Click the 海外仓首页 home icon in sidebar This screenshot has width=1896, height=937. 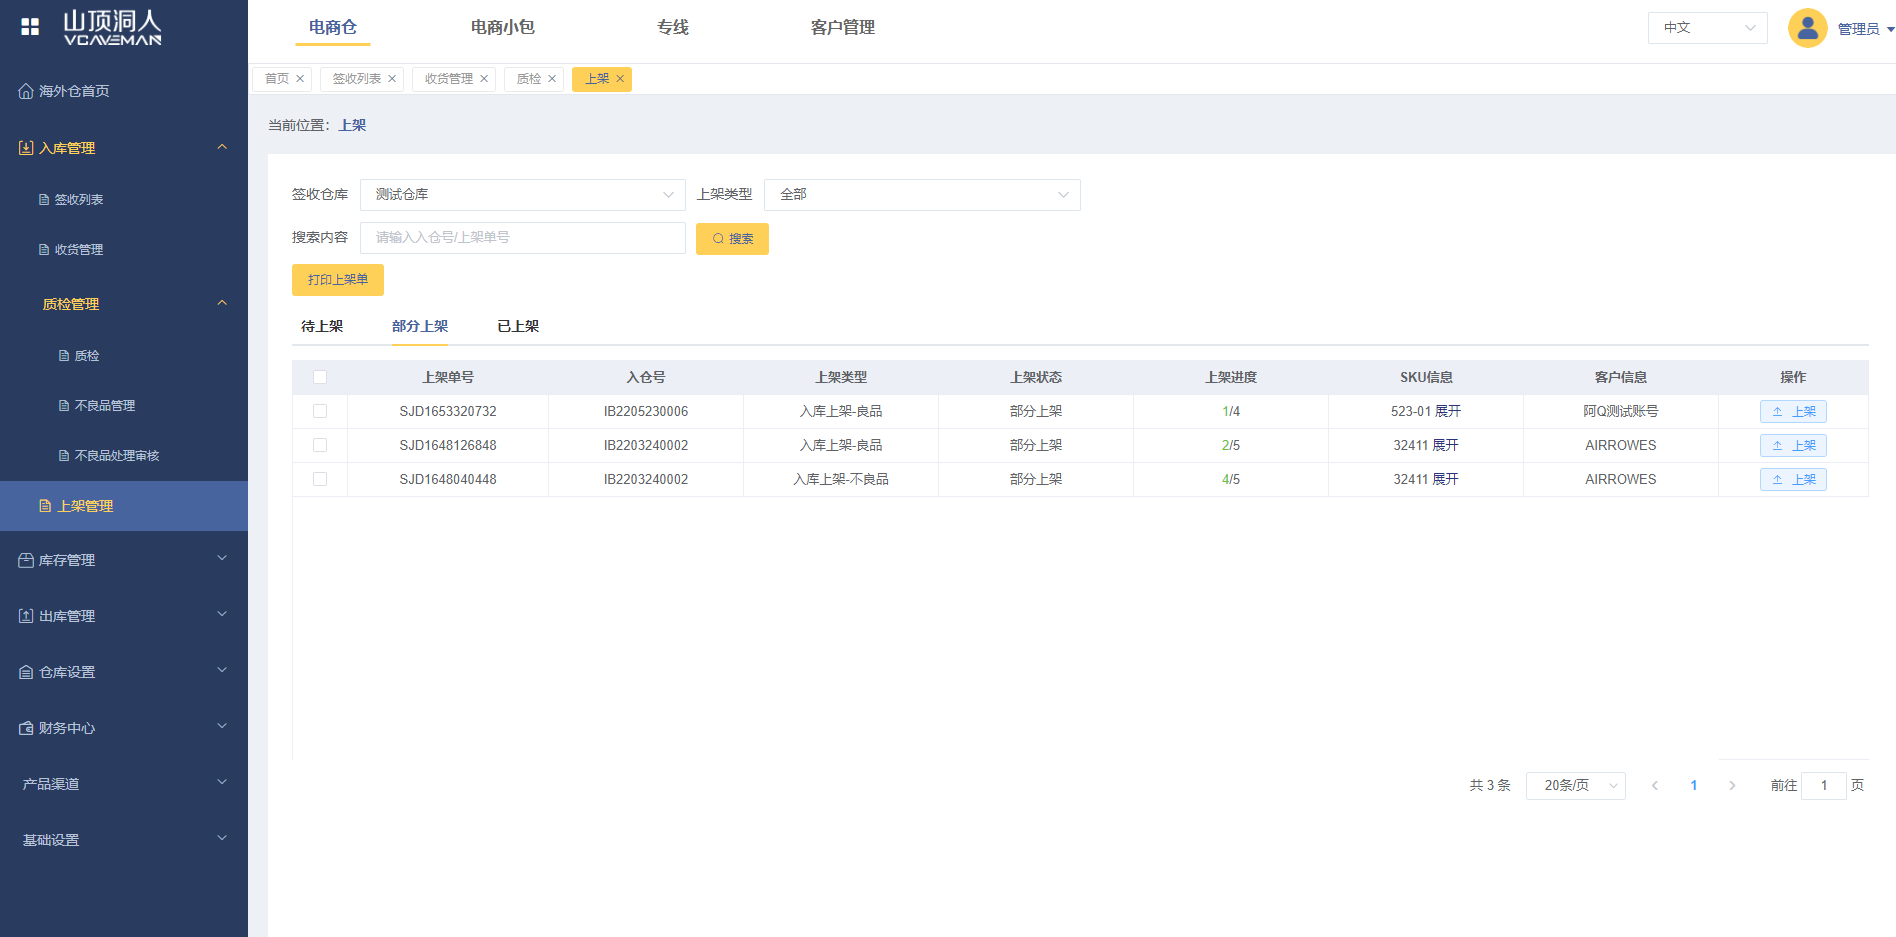26,91
